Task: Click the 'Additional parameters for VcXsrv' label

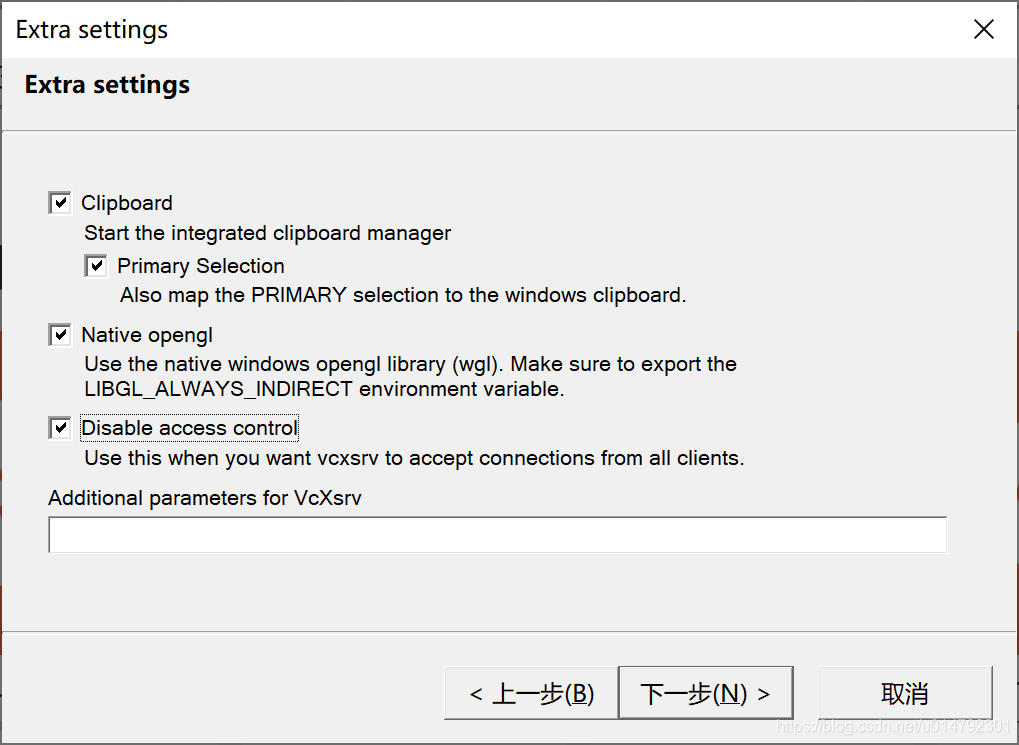Action: (205, 498)
